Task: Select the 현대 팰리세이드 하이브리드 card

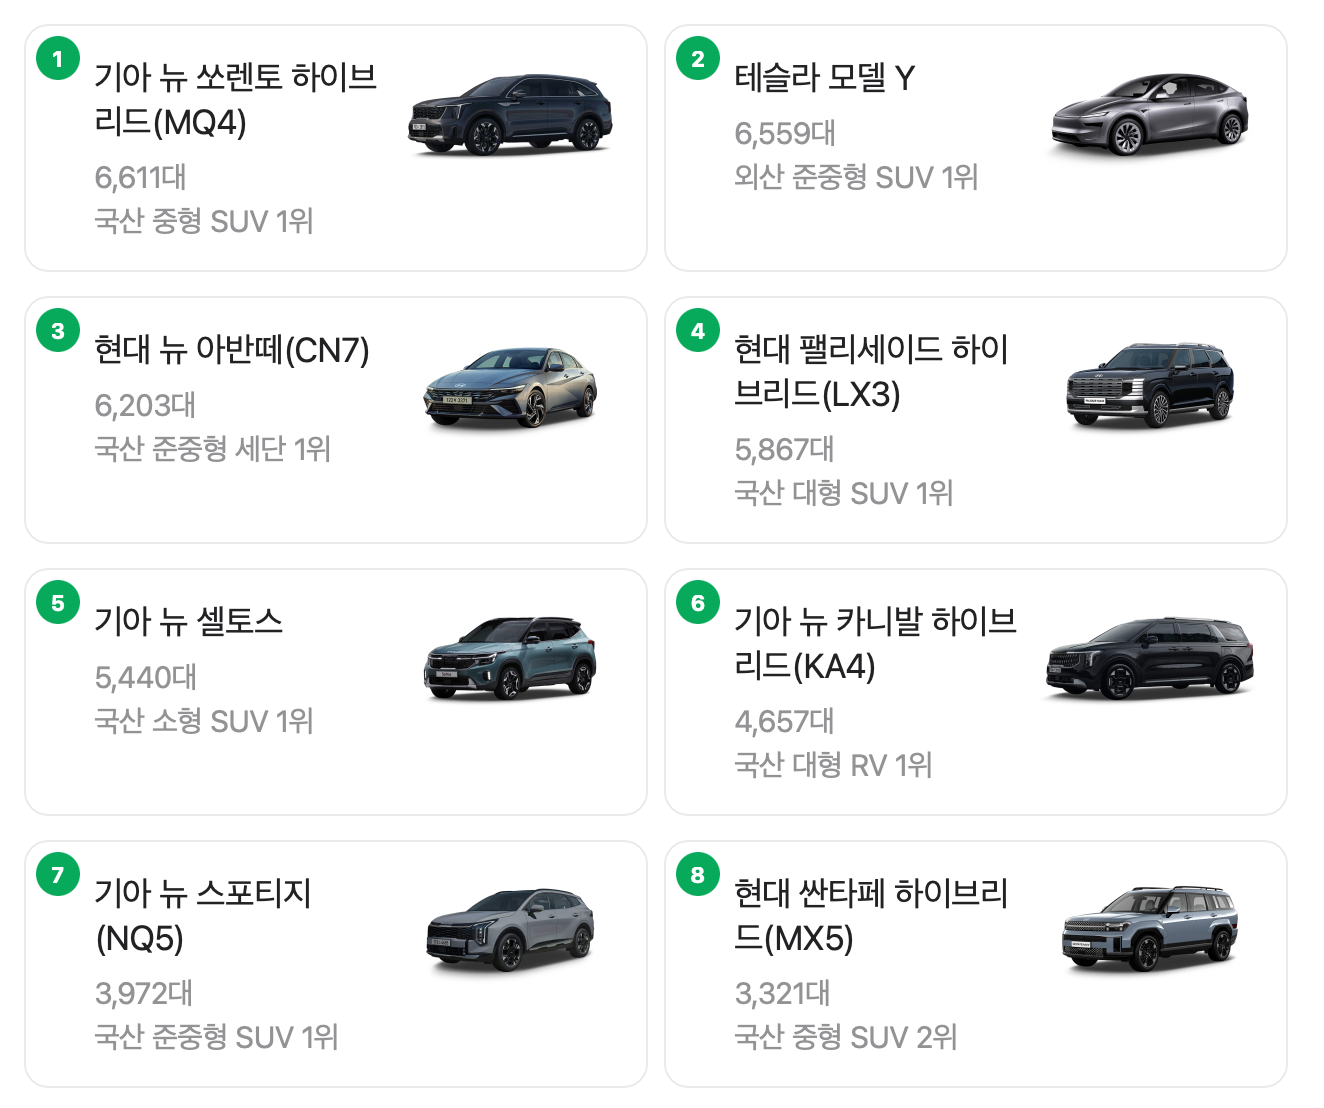Action: click(x=872, y=372)
